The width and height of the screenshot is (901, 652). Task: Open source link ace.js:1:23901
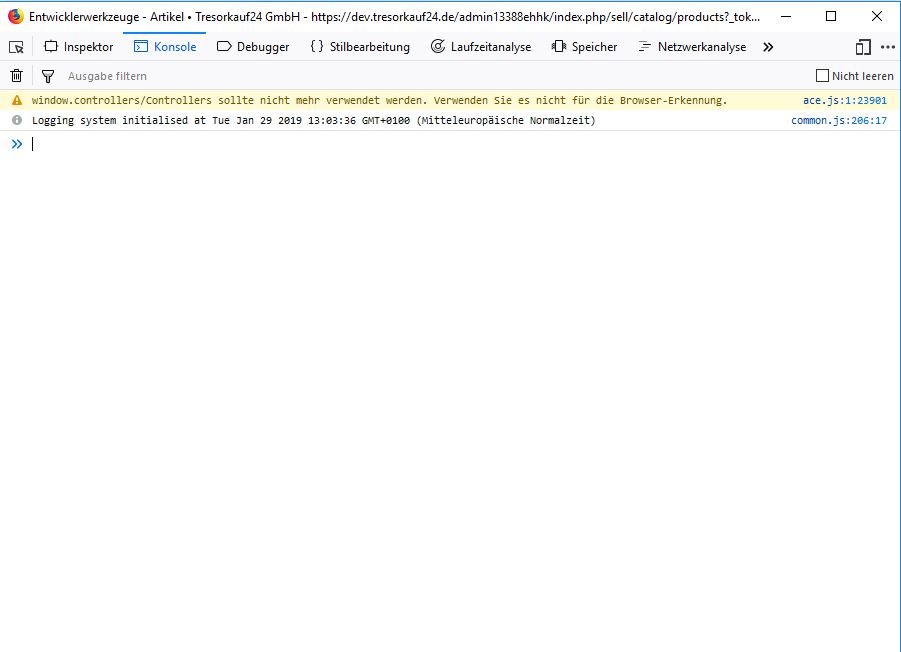point(845,101)
